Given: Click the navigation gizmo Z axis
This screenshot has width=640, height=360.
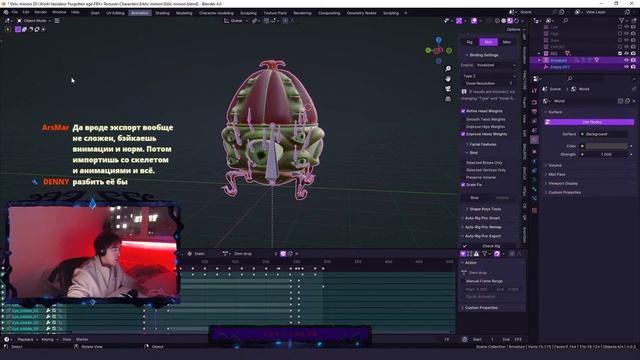Looking at the screenshot, I should (x=438, y=40).
